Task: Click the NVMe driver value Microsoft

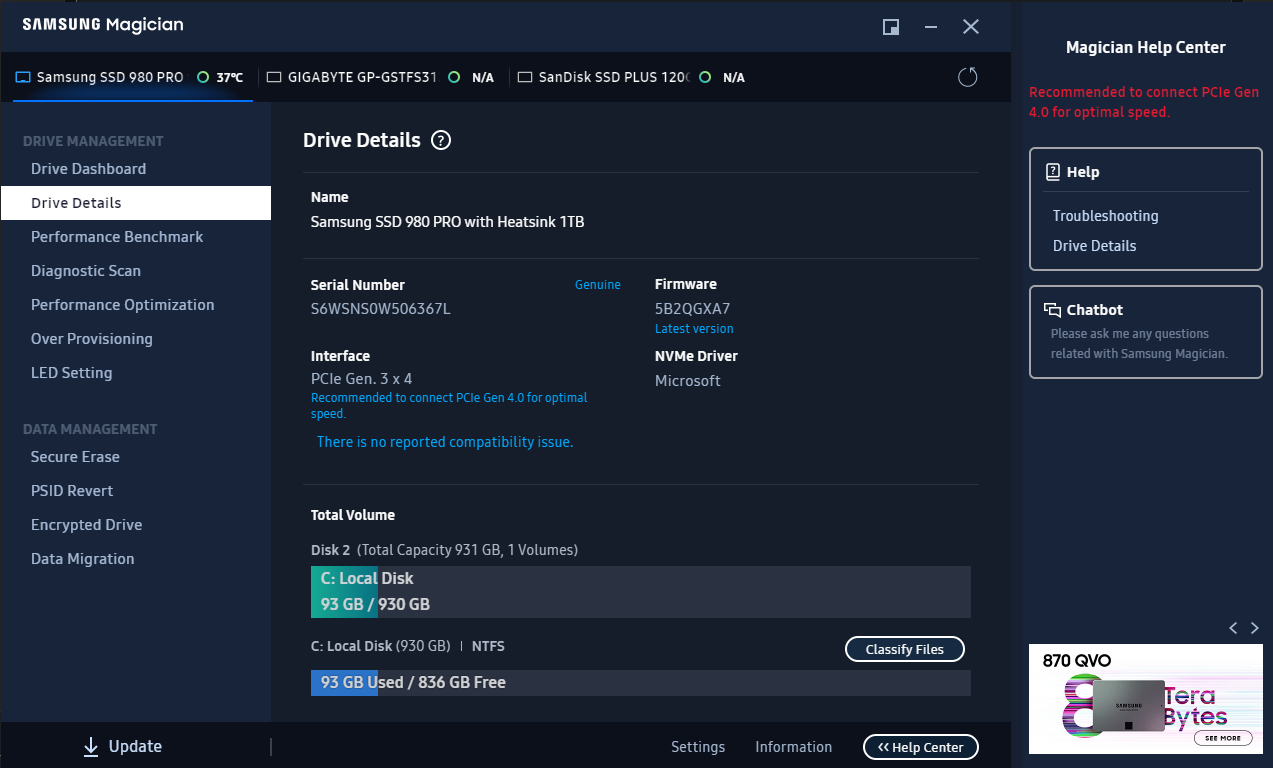Action: 687,381
